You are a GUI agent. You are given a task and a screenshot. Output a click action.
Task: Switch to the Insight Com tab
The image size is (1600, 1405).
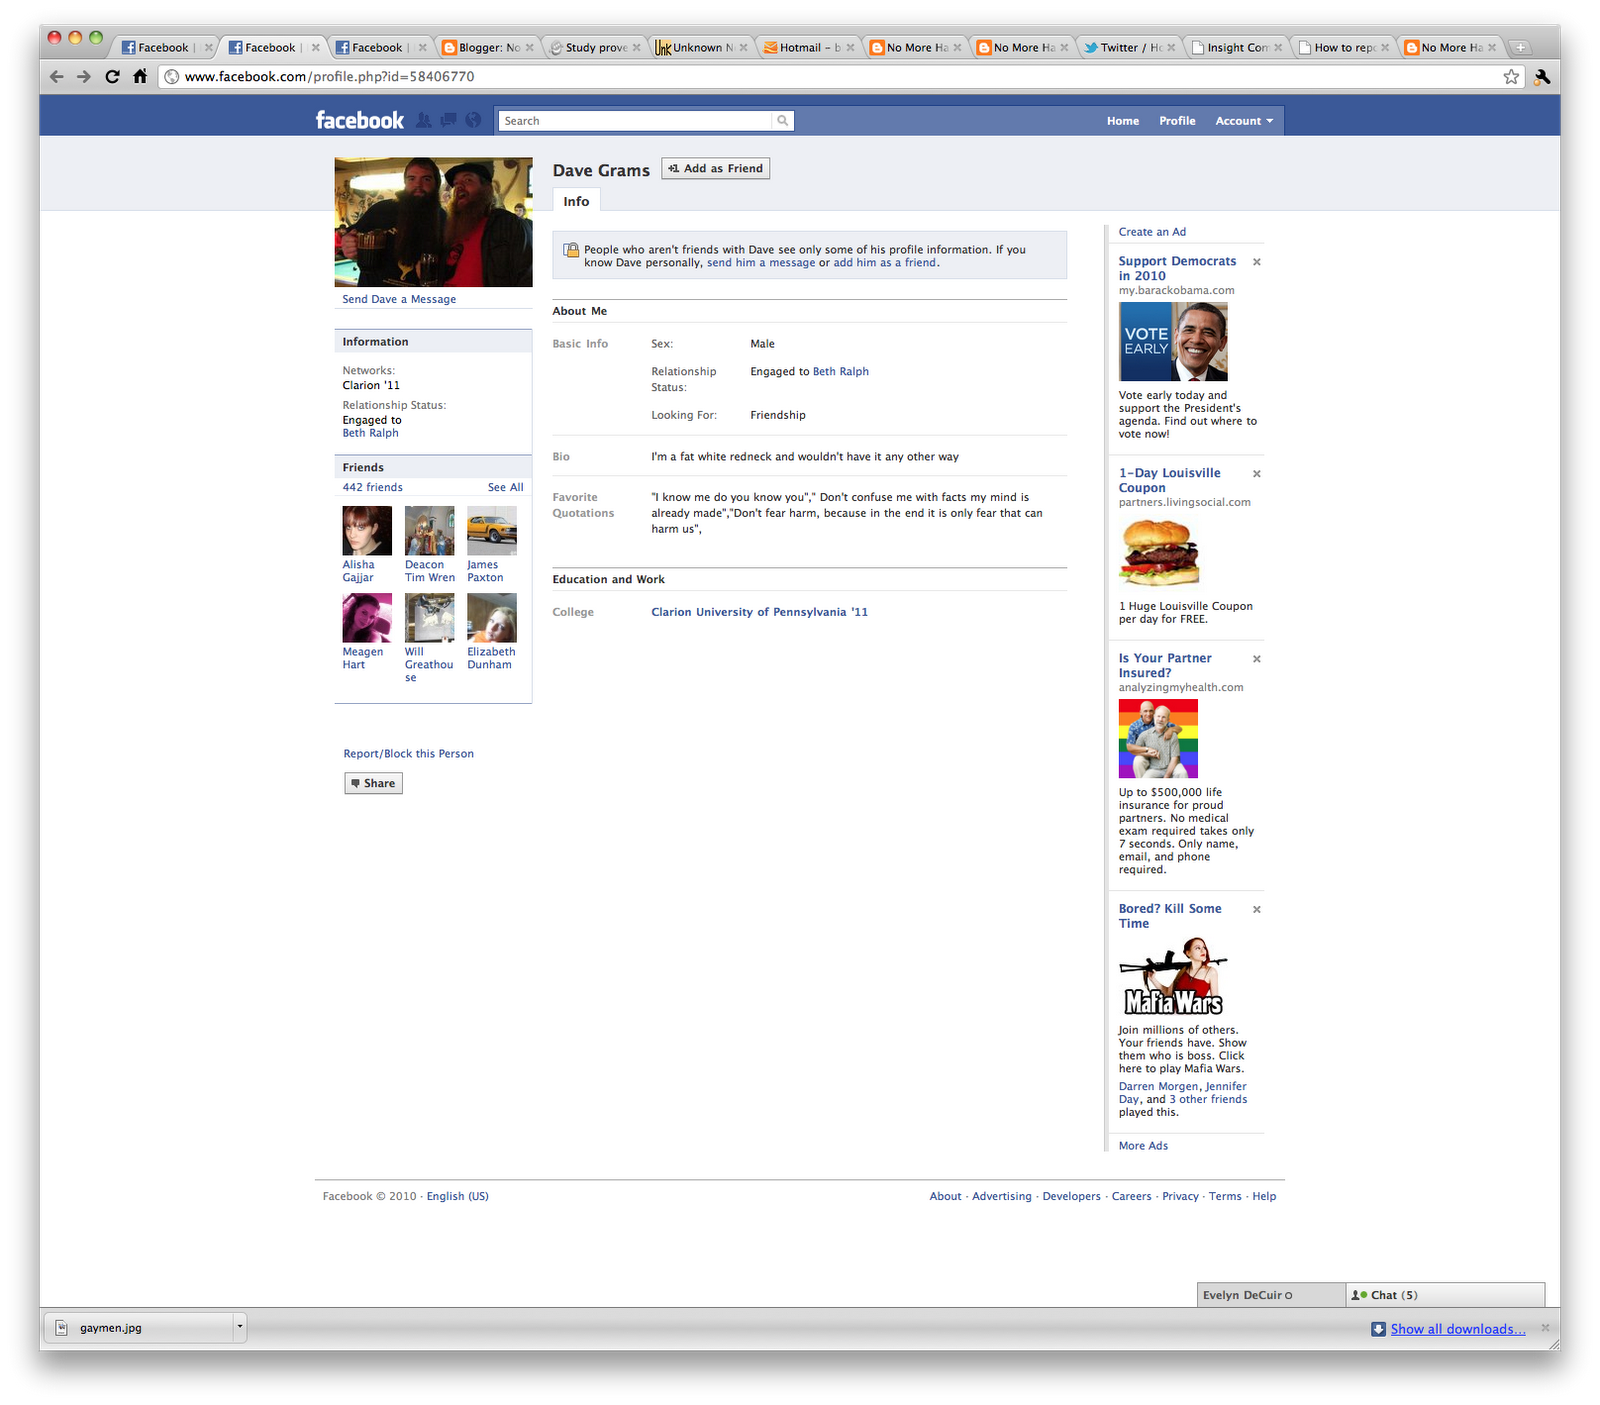(1238, 47)
